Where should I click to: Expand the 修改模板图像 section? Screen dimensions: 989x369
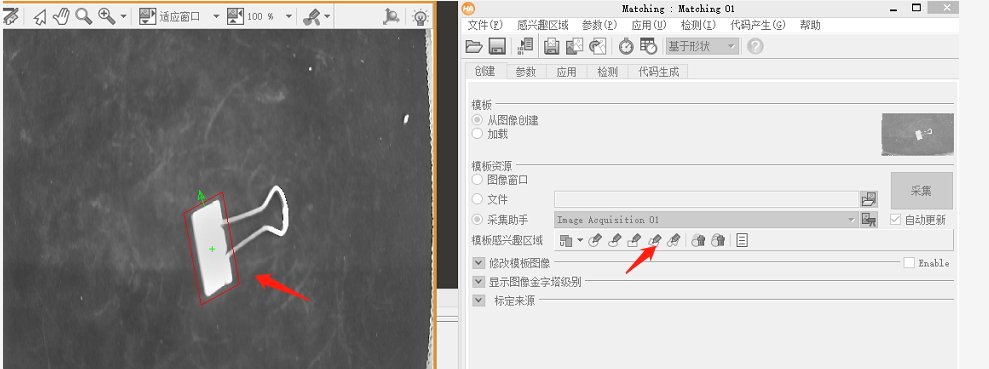point(478,262)
